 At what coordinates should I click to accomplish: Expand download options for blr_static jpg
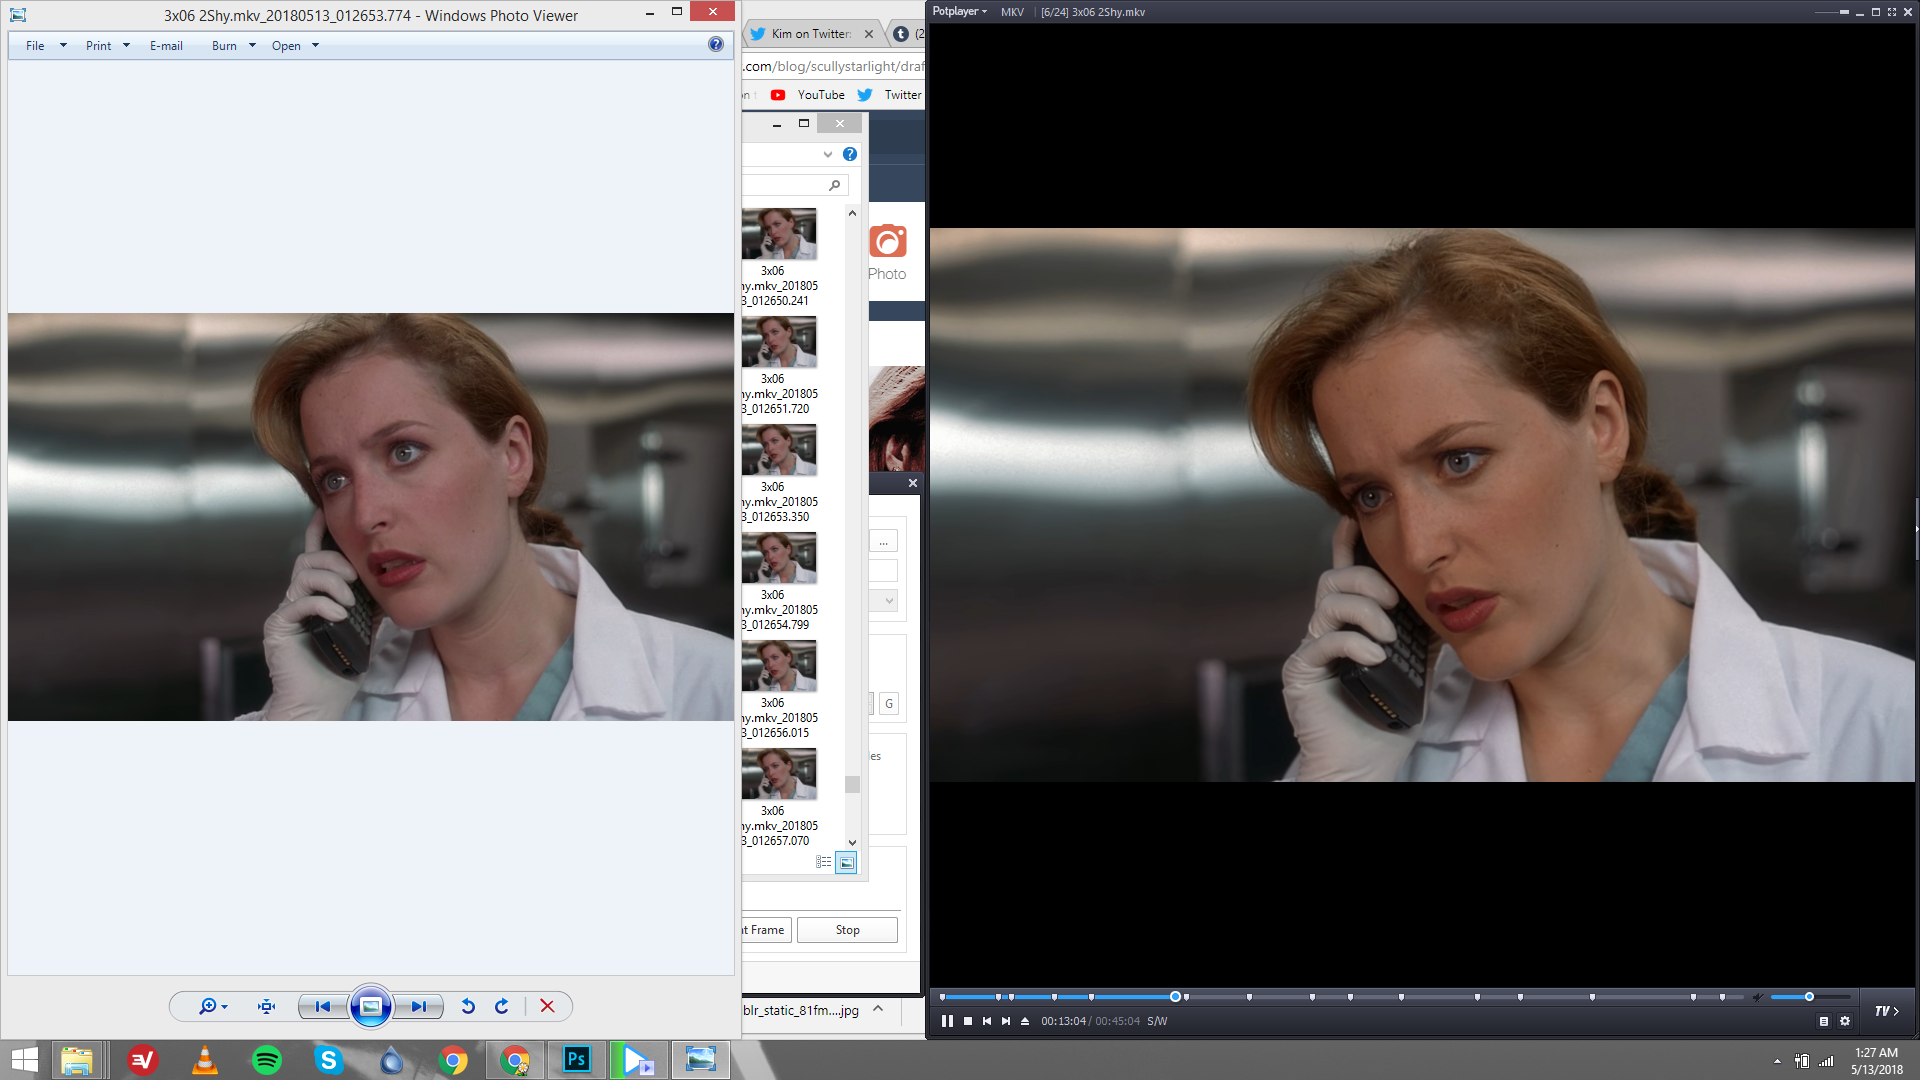pos(878,1009)
